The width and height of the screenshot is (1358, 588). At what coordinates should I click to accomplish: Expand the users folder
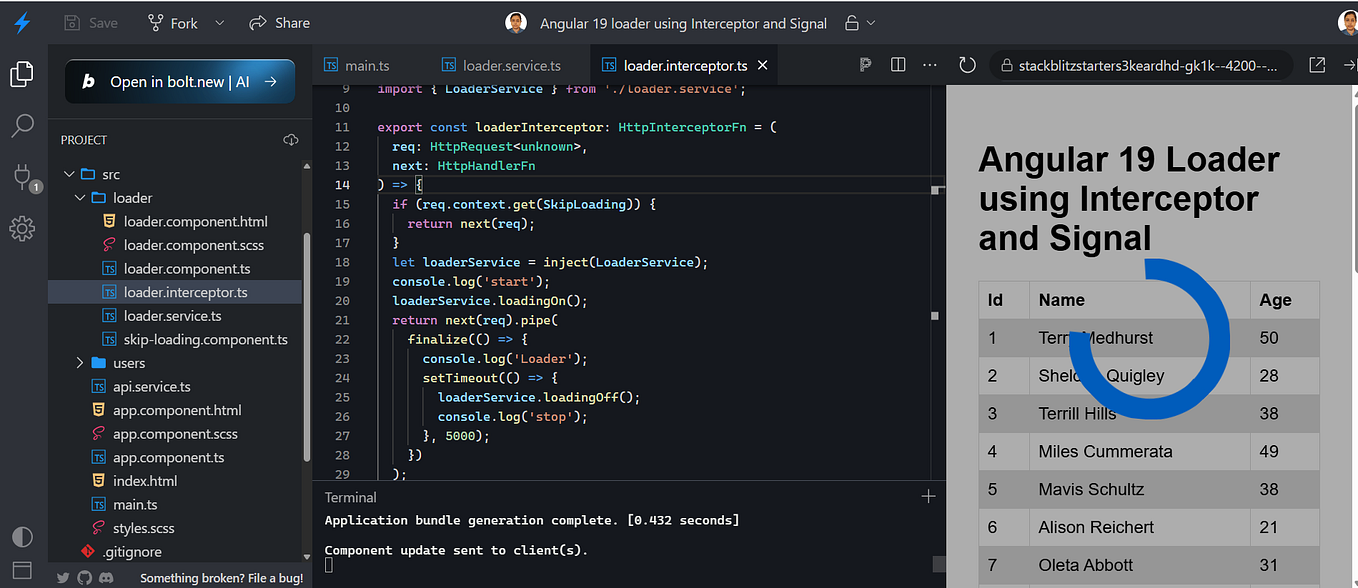click(80, 363)
